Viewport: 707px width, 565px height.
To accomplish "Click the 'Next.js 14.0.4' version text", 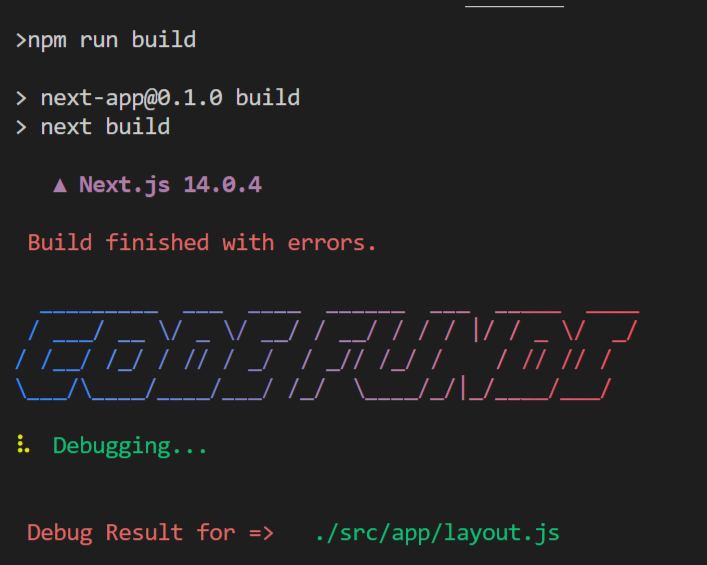I will [x=170, y=185].
